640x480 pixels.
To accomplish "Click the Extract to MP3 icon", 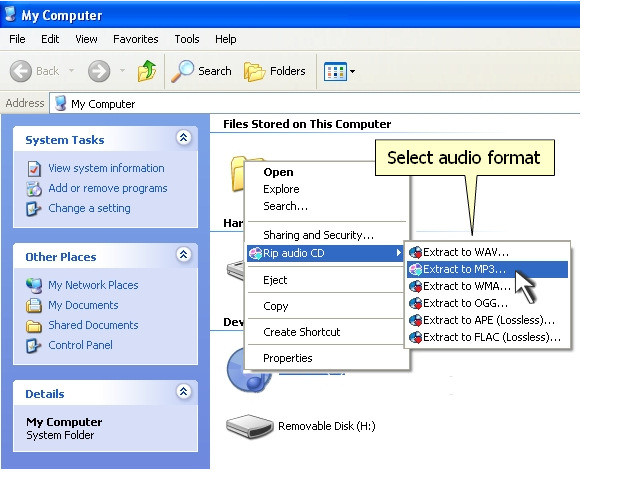I will tap(416, 269).
